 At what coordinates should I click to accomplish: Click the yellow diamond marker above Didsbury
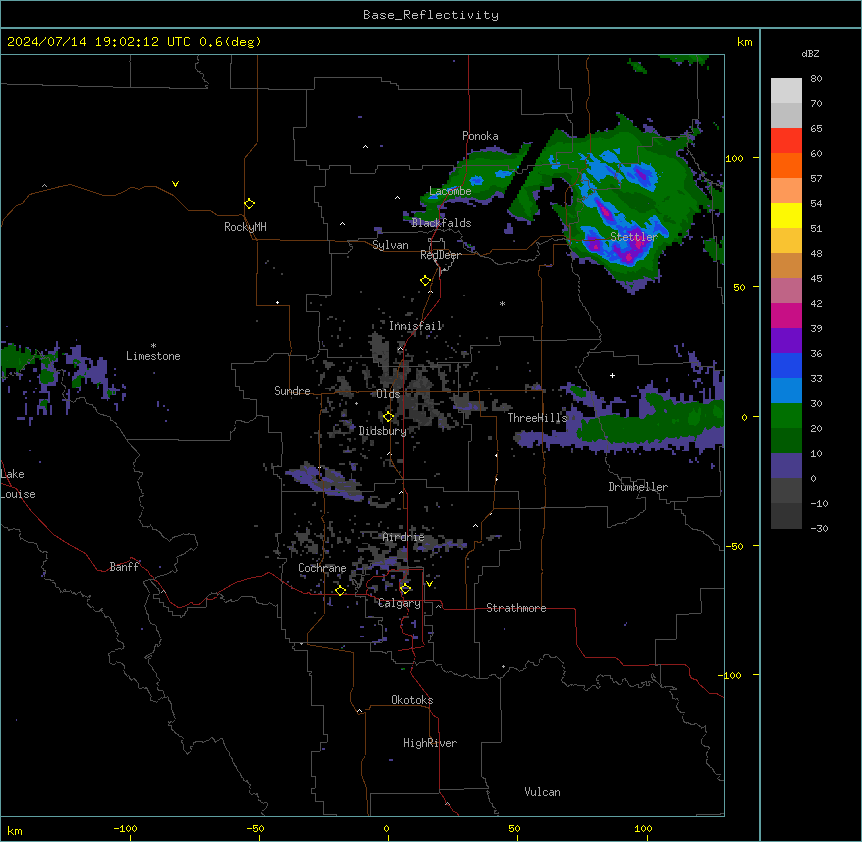click(x=388, y=417)
